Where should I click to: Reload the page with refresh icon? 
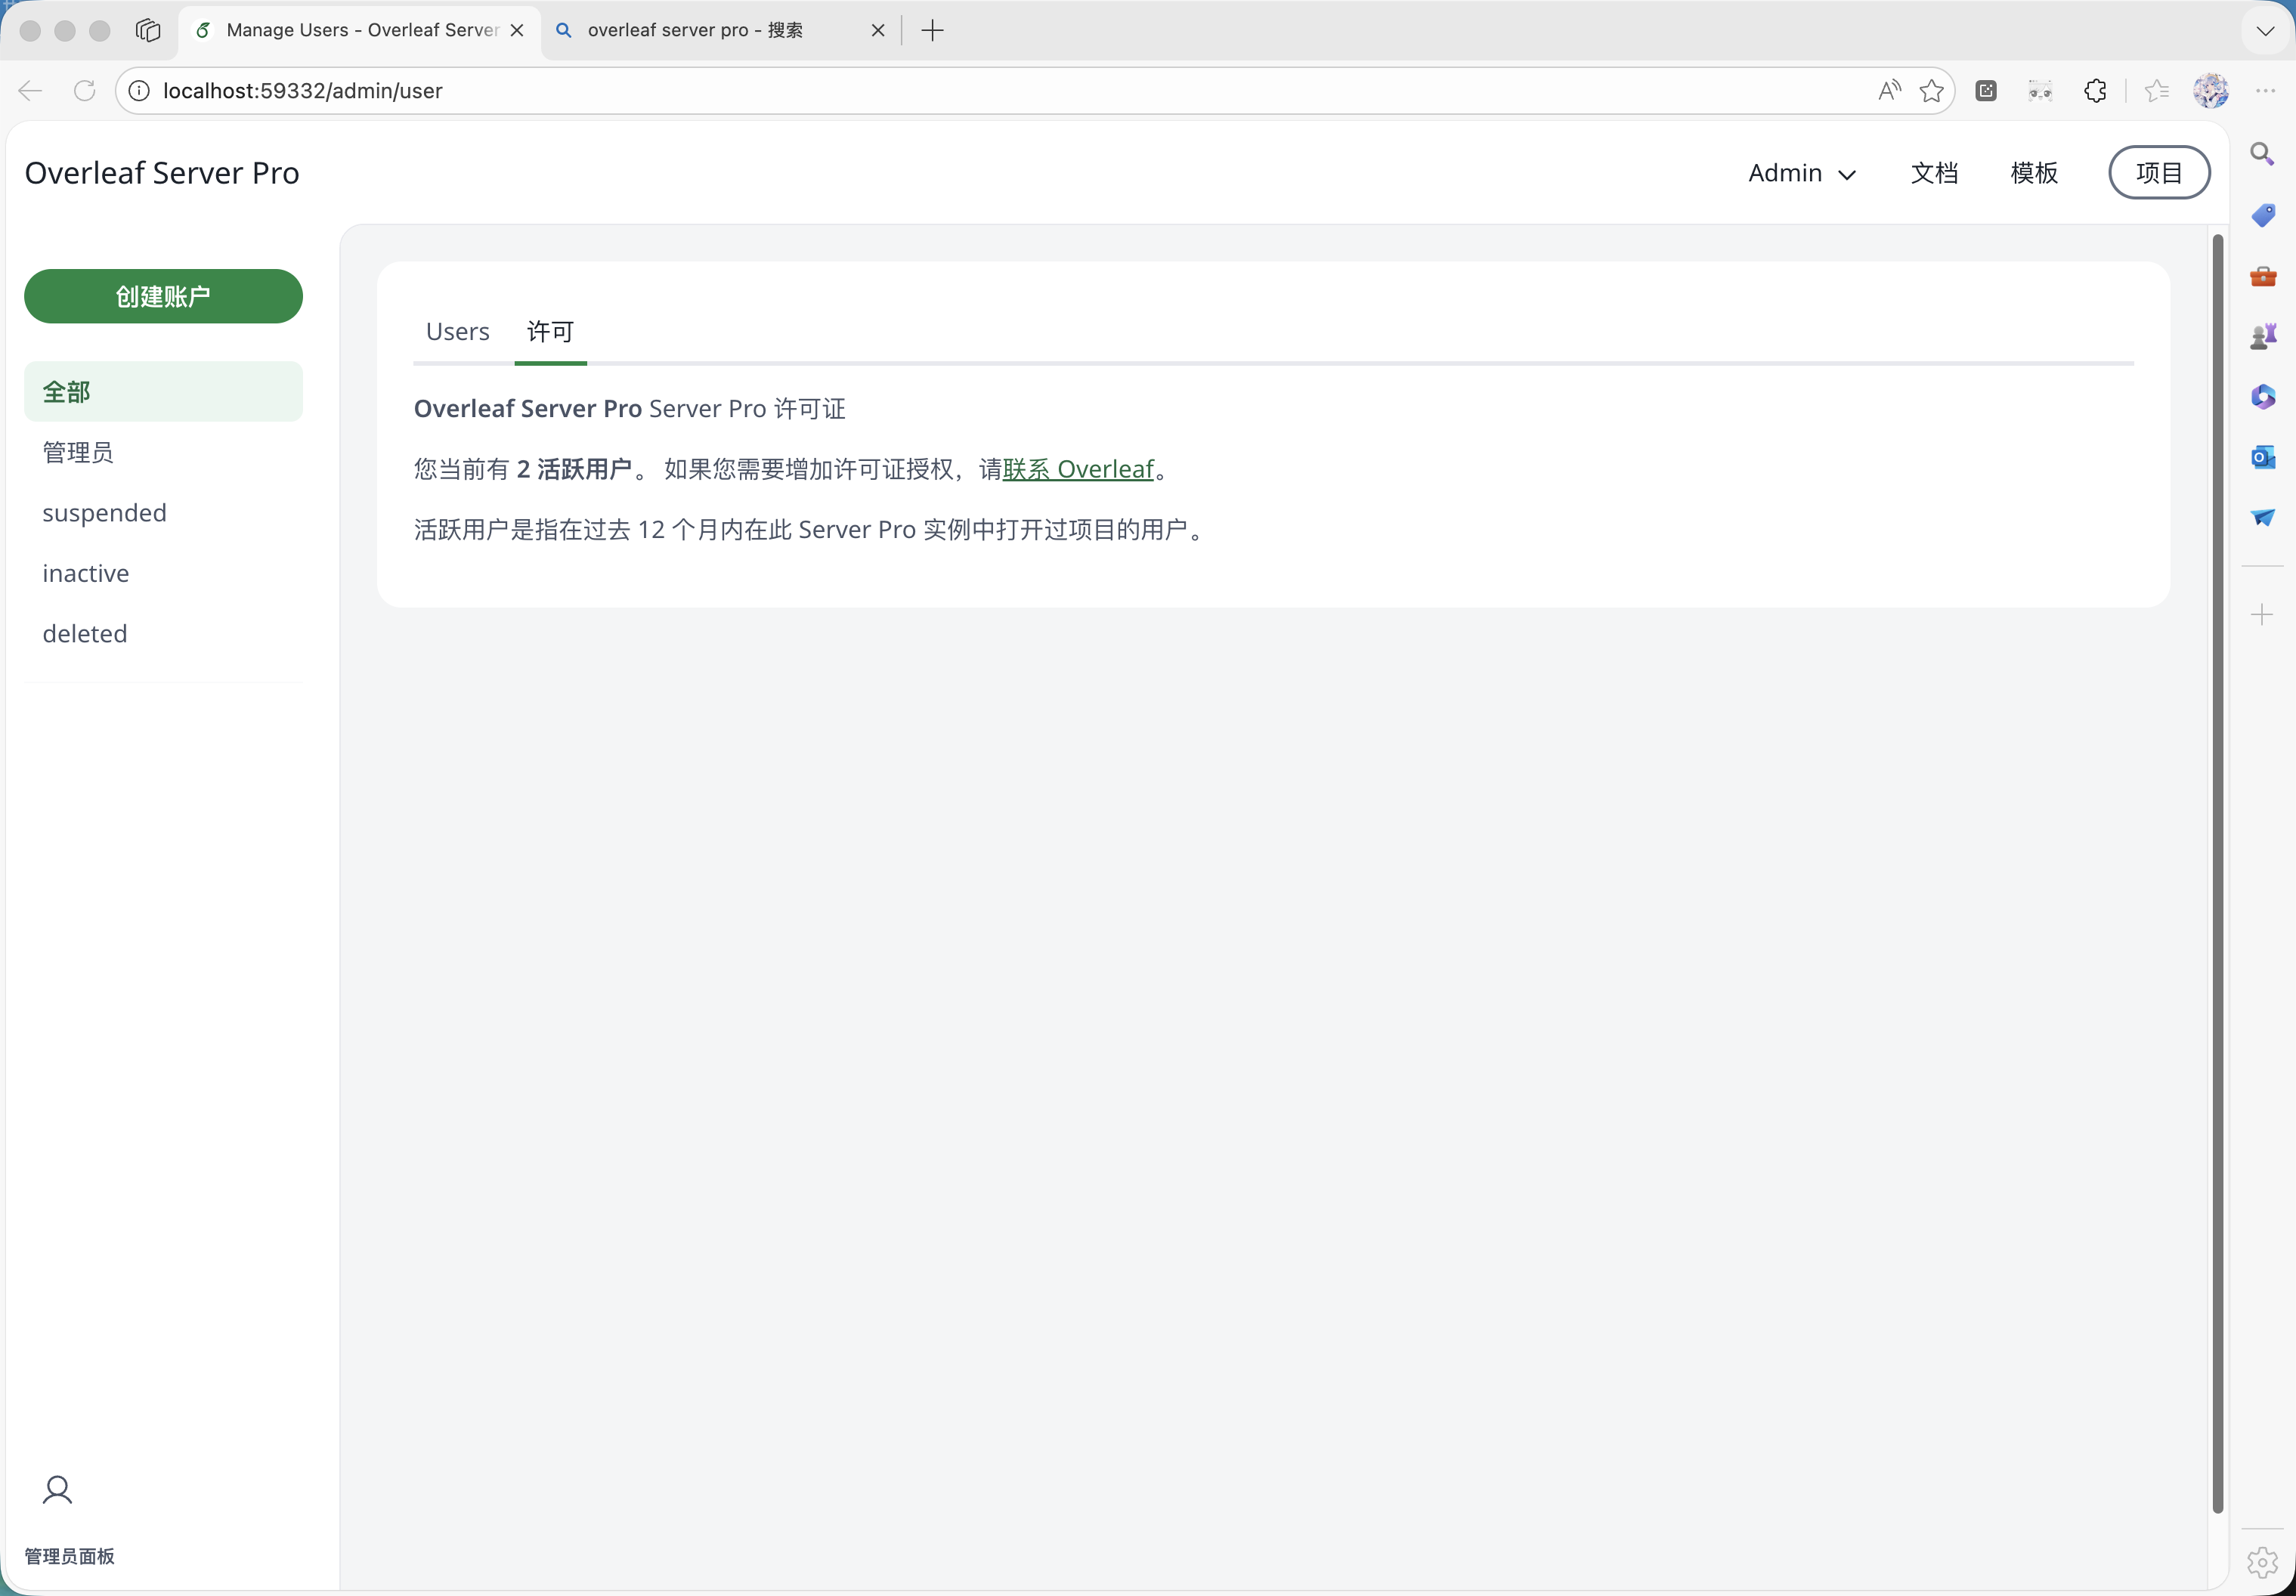[x=85, y=91]
